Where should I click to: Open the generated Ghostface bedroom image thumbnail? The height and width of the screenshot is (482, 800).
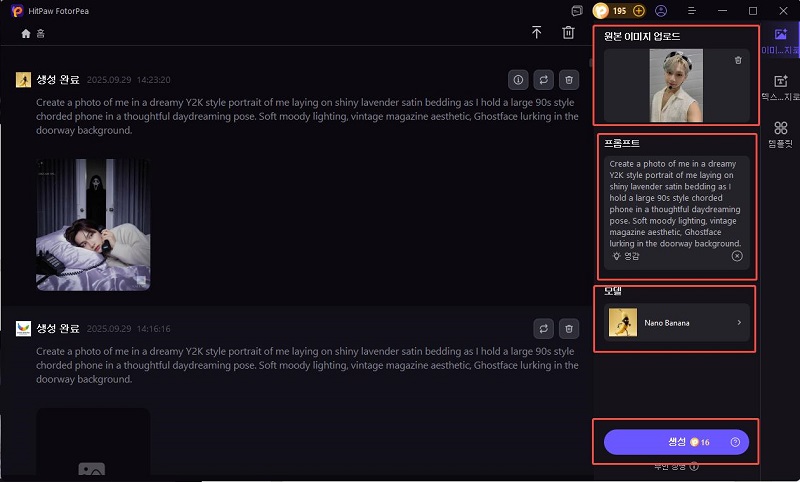tap(93, 224)
